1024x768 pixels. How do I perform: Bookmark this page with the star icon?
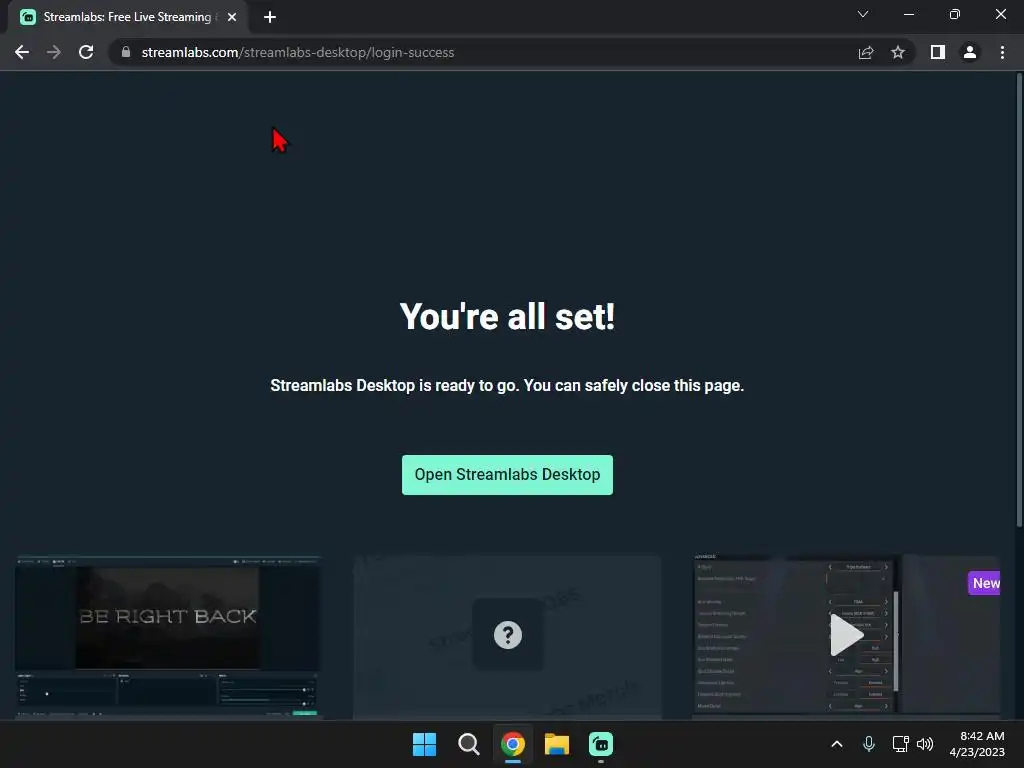[x=898, y=52]
